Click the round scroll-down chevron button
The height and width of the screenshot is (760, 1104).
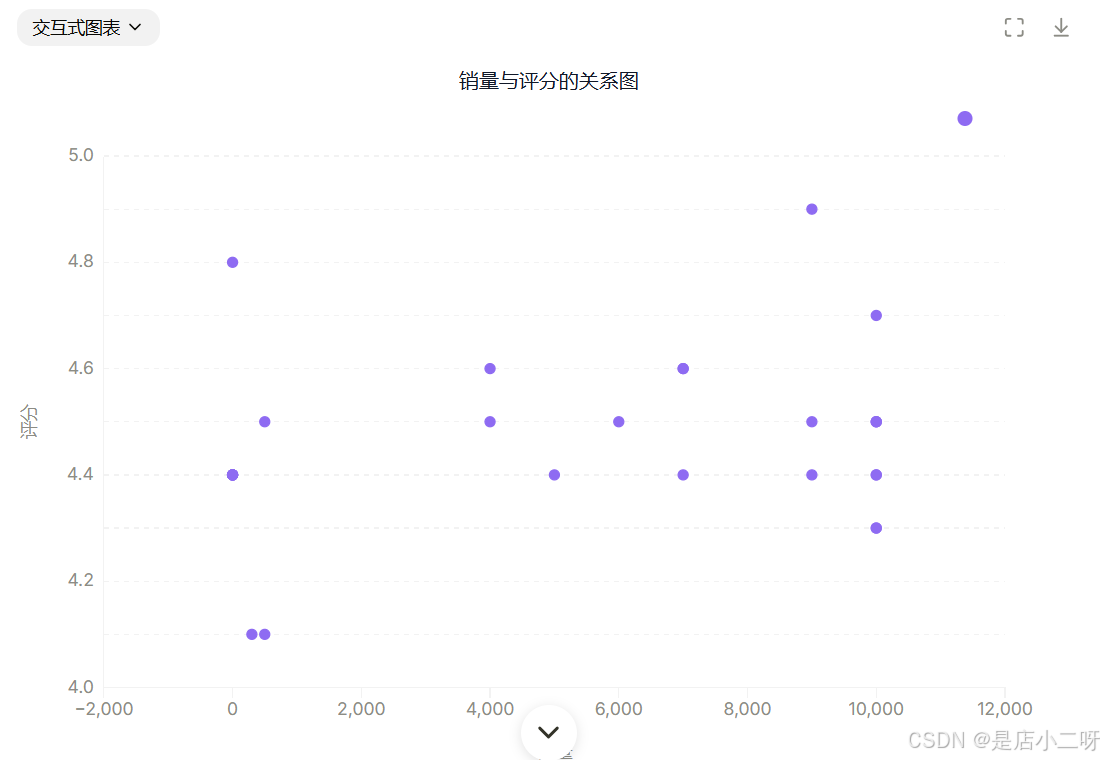click(x=548, y=732)
